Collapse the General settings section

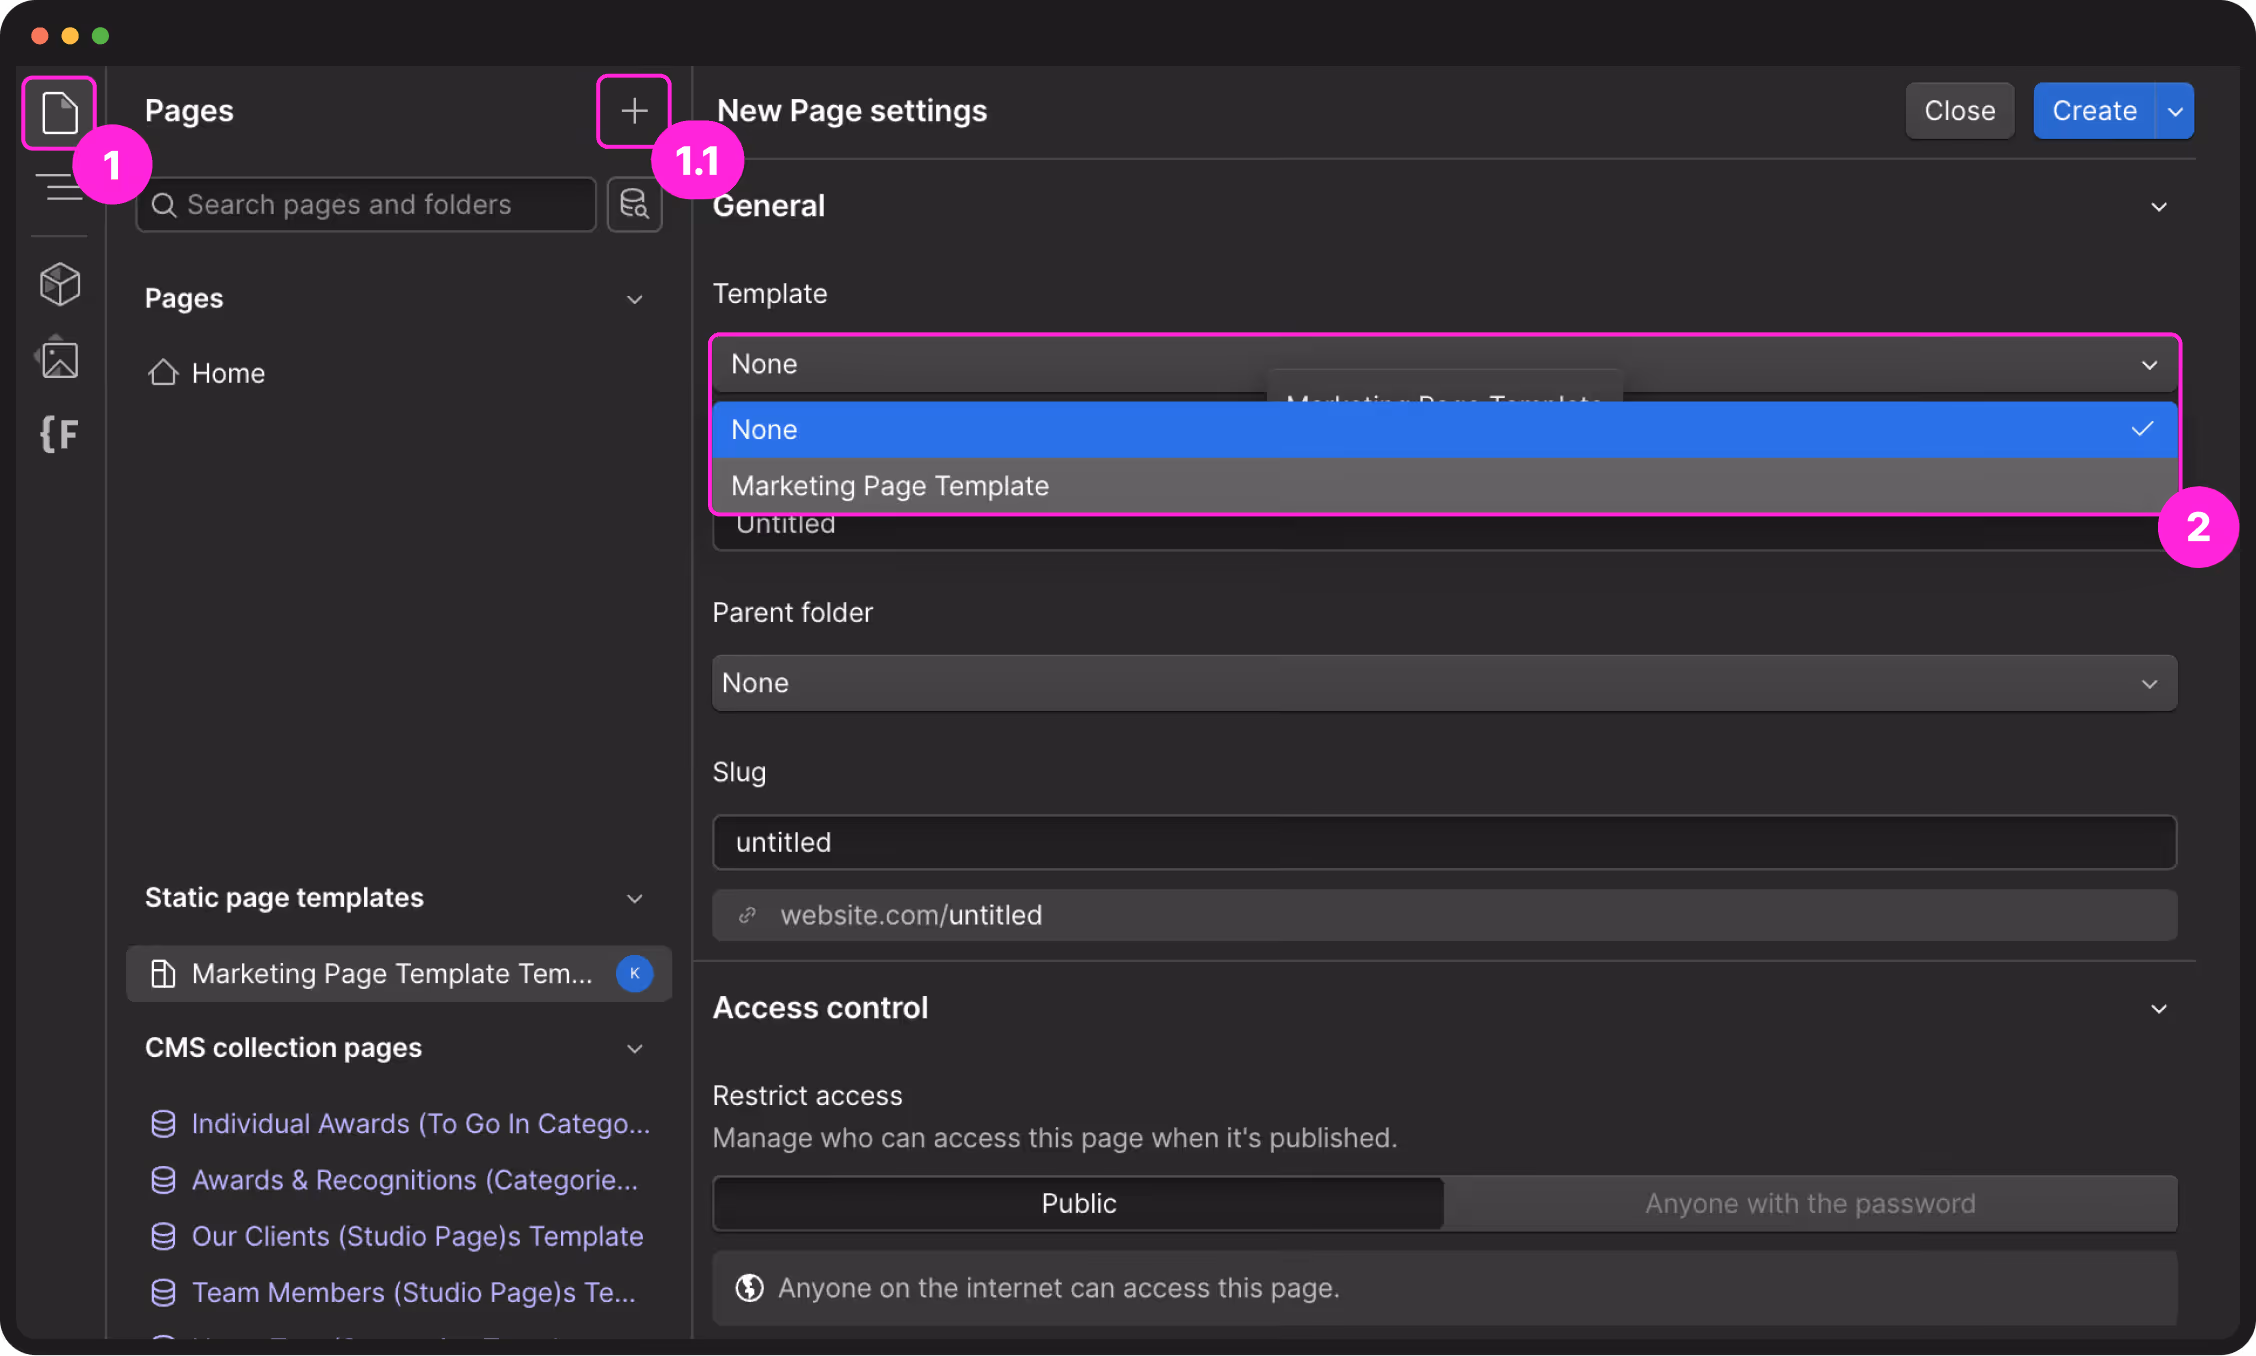[2158, 206]
